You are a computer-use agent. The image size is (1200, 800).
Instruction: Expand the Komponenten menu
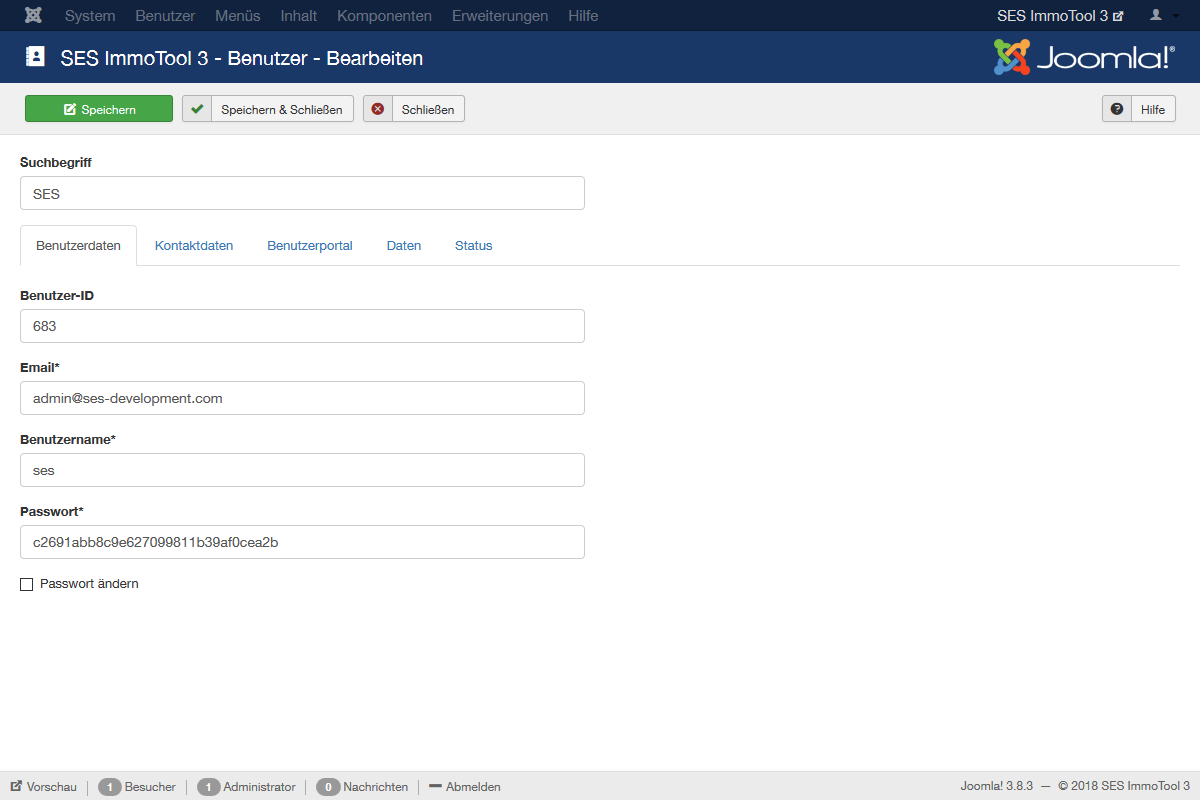384,16
